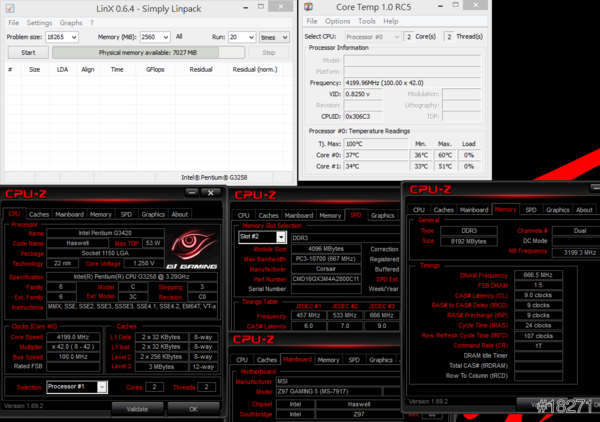Click the GFlops column header in LinX
Screen dimensions: 600x422
click(156, 70)
